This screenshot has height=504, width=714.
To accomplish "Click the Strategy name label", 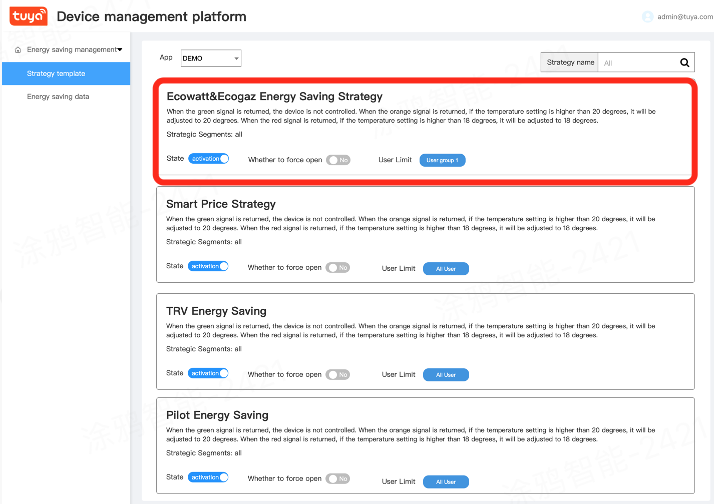I will click(x=570, y=62).
